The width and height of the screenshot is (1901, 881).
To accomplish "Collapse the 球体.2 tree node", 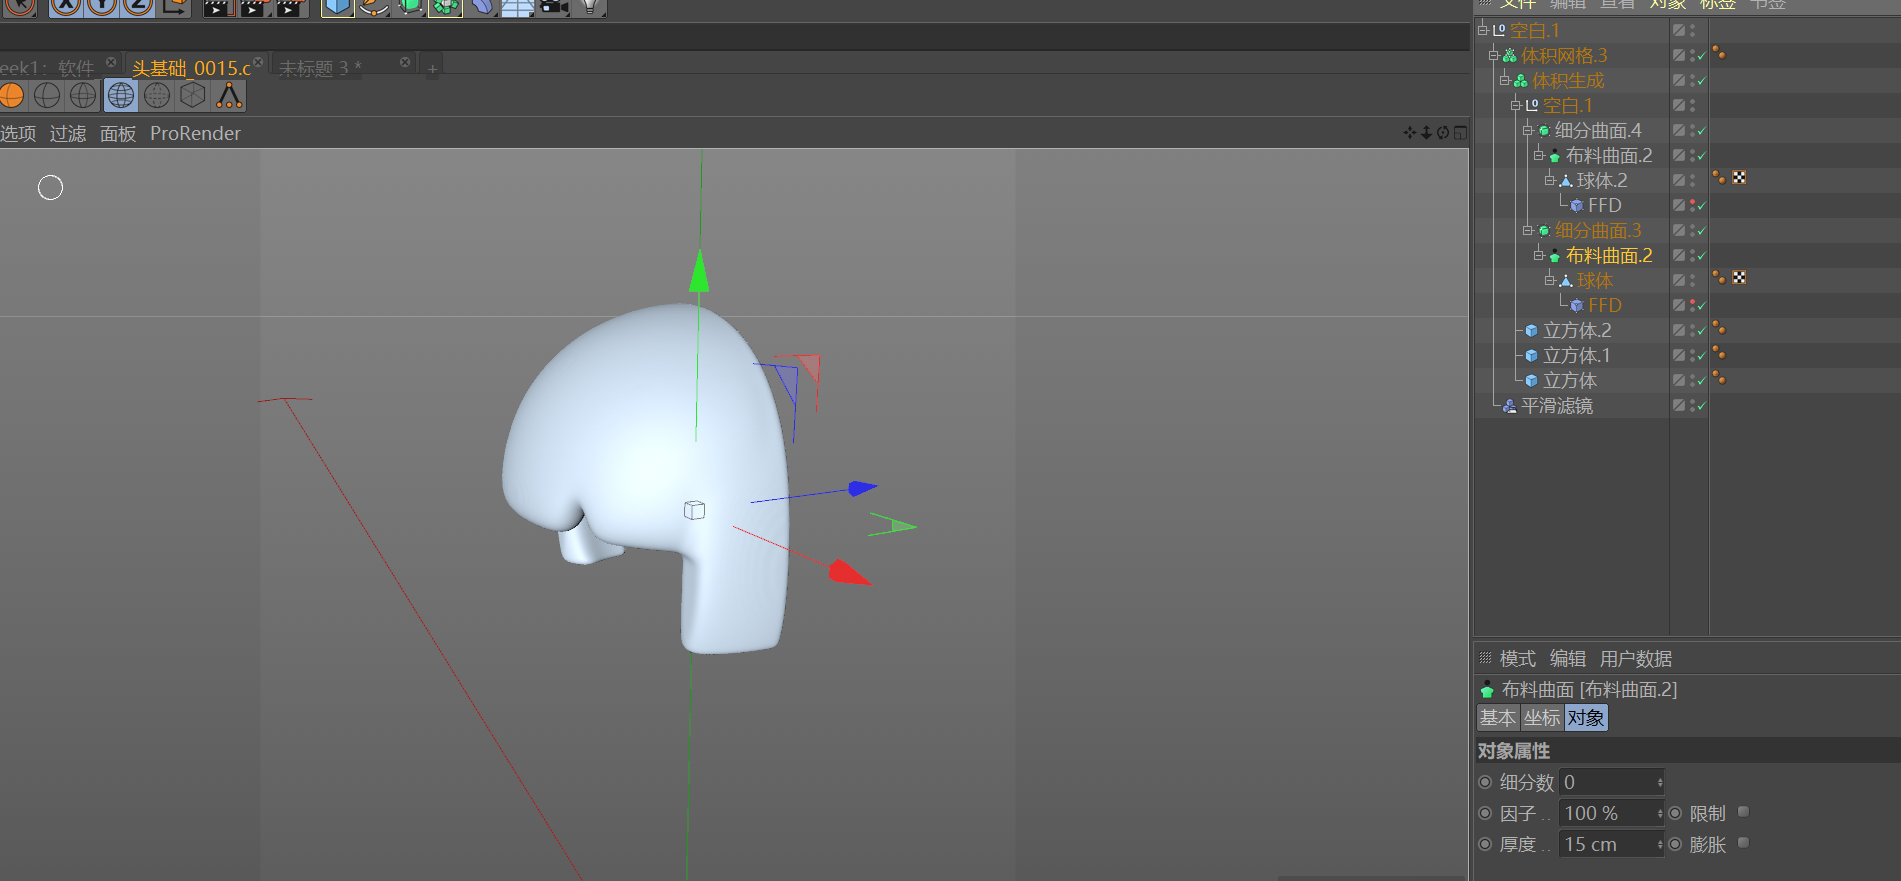I will point(1549,180).
